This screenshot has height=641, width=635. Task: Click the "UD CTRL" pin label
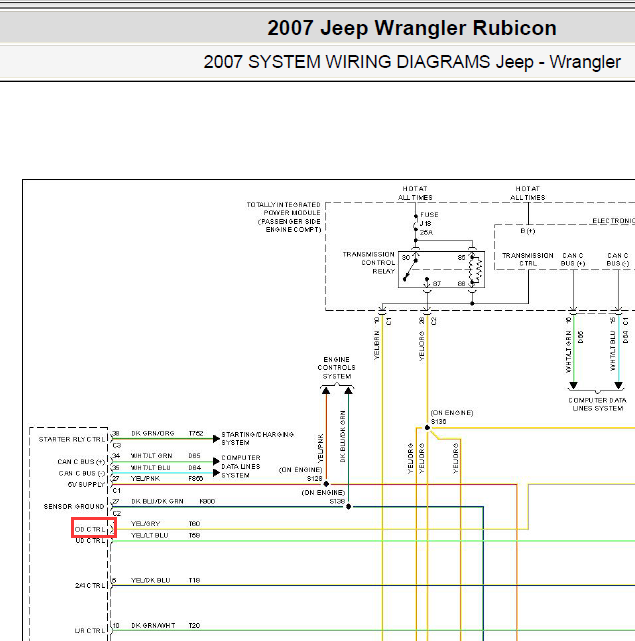tap(90, 540)
